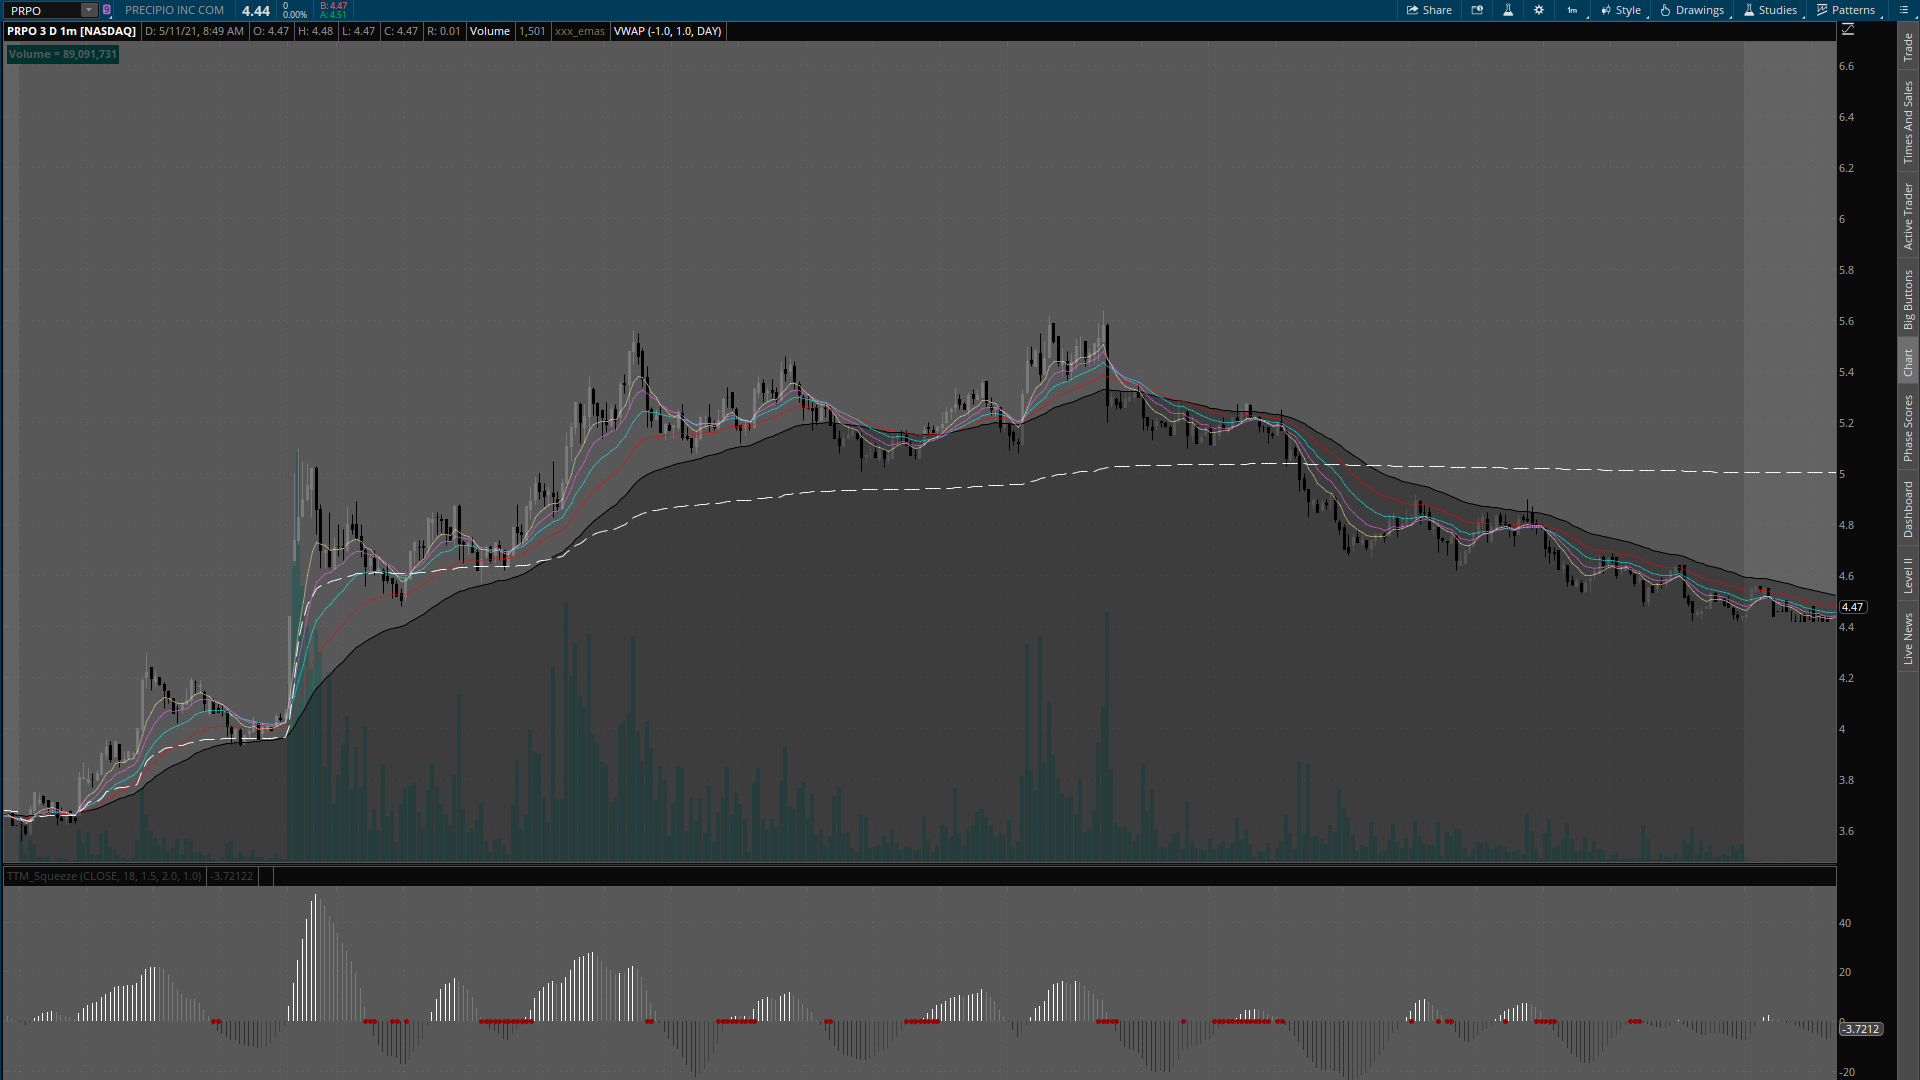Open the 1m timeframe dropdown
The image size is (1920, 1080).
1573,10
